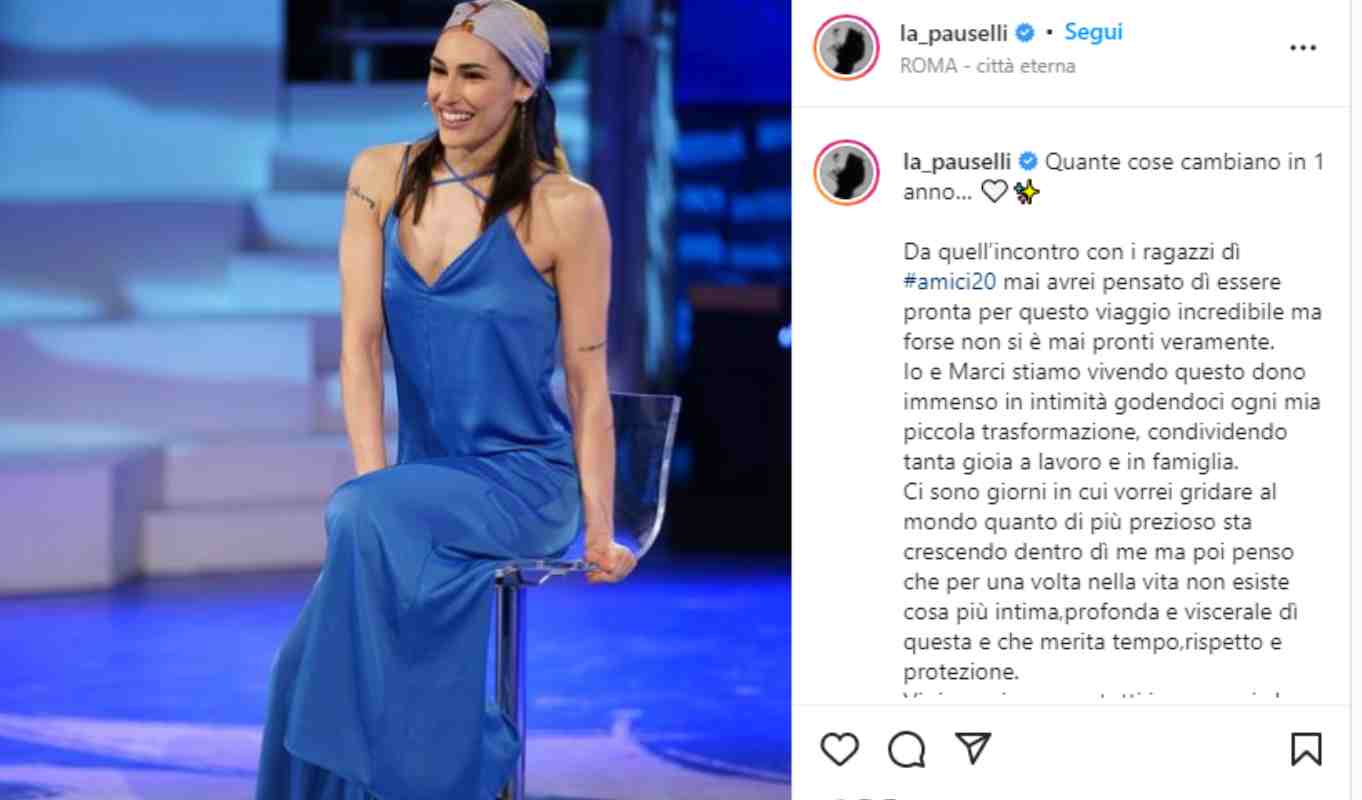Click the caption paragraph mentioning 'Io e Marci'
The width and height of the screenshot is (1362, 800).
(x=1112, y=417)
